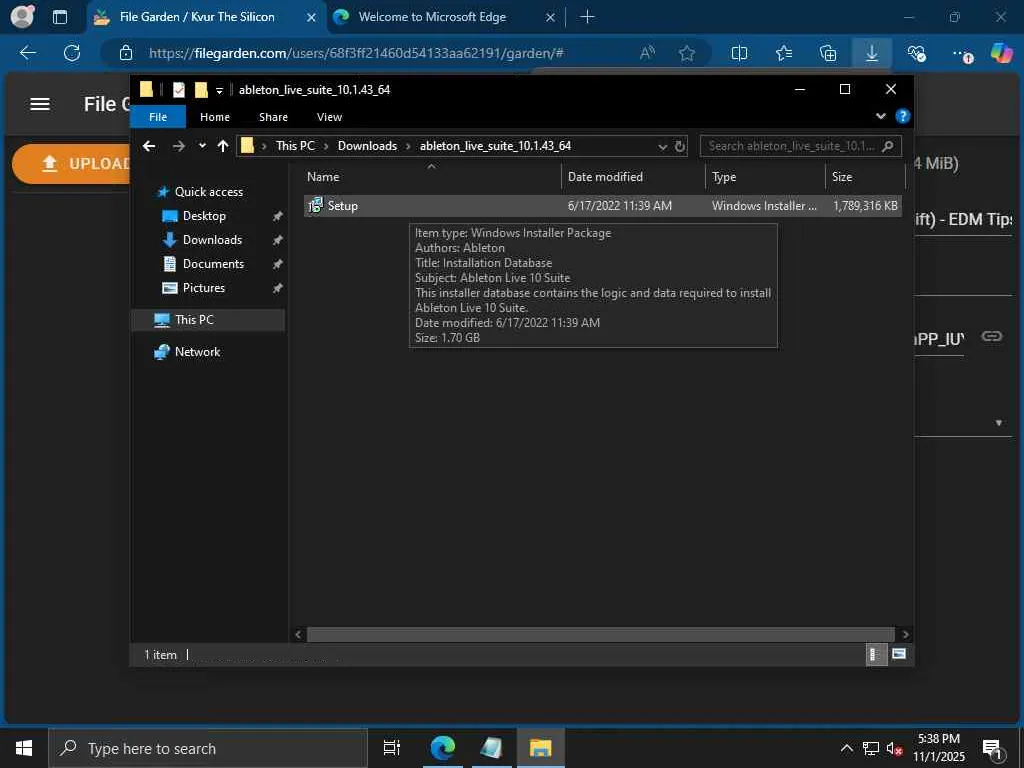The width and height of the screenshot is (1024, 768).
Task: Click the File Explorer Help question mark icon
Action: point(902,117)
